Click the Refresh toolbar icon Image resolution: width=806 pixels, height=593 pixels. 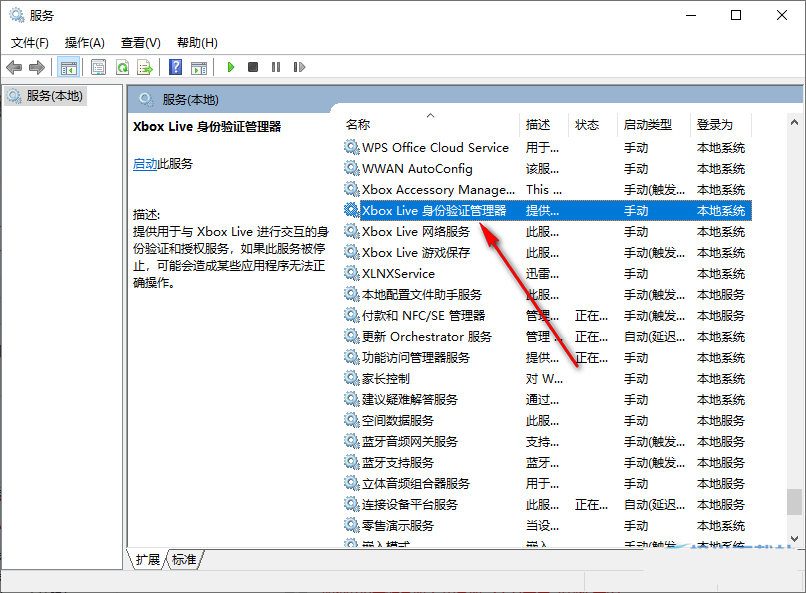[122, 67]
